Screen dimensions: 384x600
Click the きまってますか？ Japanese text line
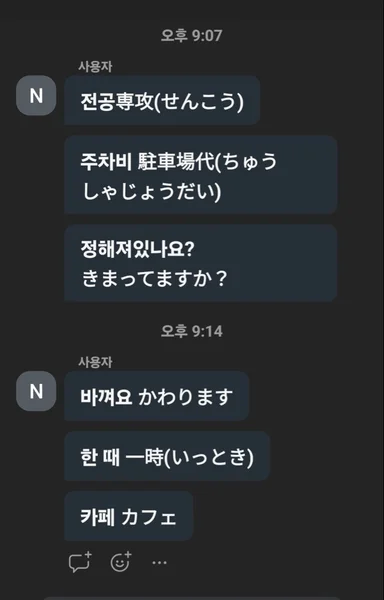tap(155, 279)
